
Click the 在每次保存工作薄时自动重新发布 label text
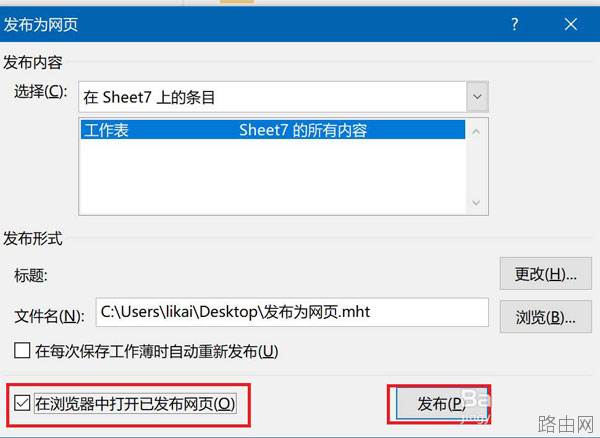click(157, 351)
